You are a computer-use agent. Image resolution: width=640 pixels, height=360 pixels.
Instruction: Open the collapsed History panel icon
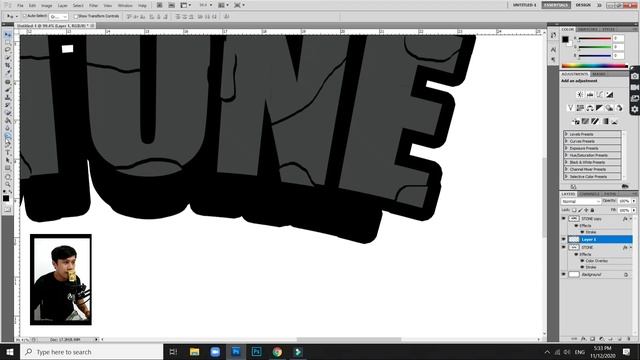(x=553, y=36)
